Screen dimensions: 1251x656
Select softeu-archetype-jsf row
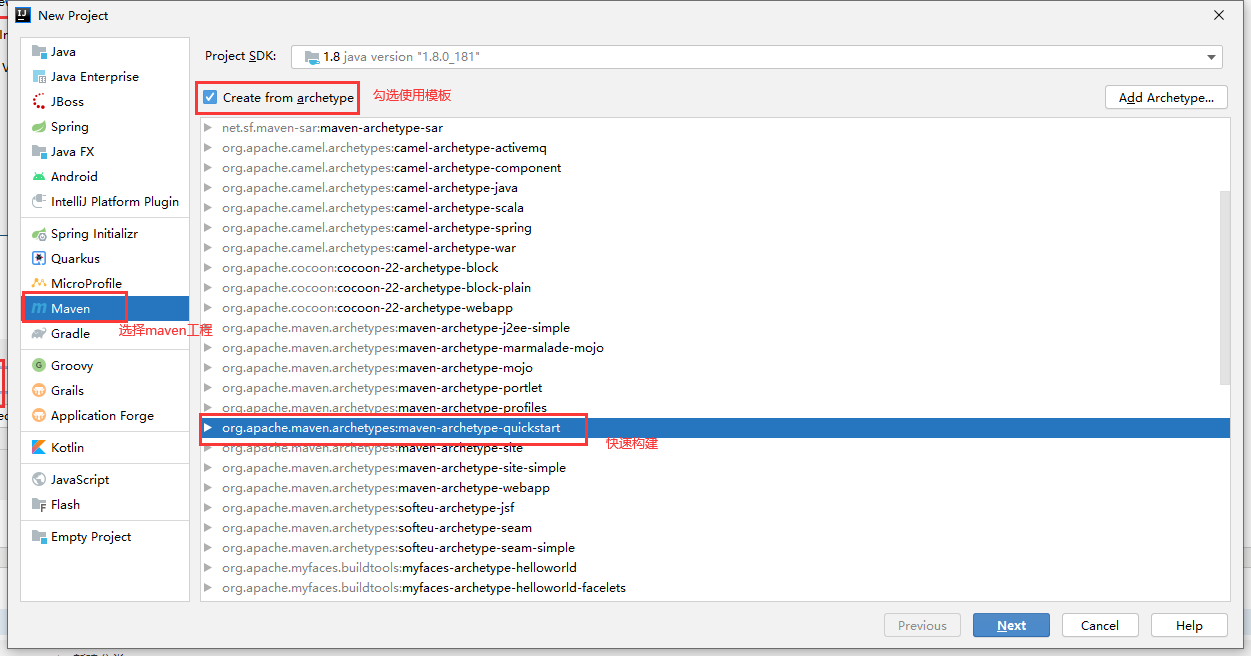[715, 508]
